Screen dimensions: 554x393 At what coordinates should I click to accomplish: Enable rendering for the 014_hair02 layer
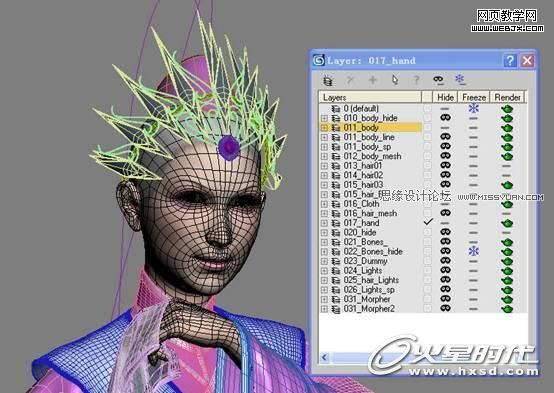[x=507, y=175]
